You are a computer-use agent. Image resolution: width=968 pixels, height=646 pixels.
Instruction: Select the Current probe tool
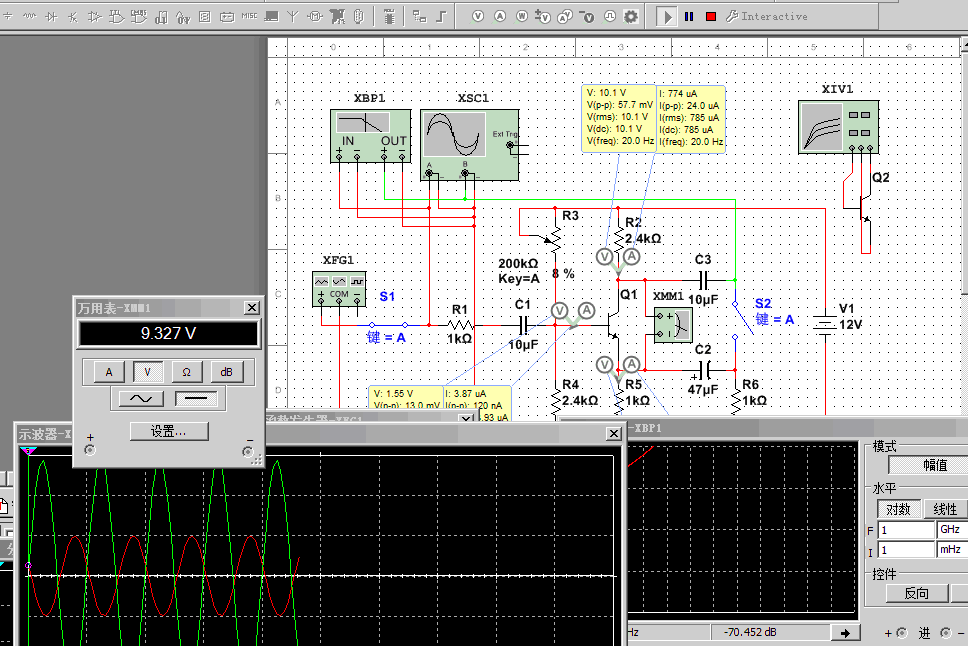[x=500, y=17]
